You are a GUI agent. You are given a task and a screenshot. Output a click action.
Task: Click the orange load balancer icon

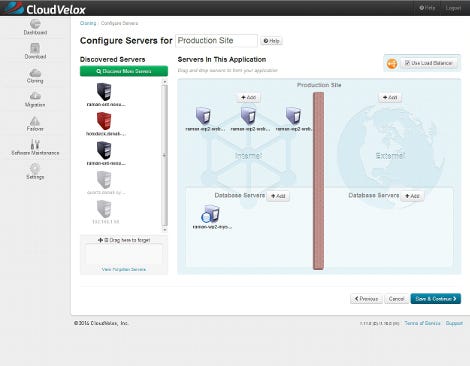[x=392, y=63]
